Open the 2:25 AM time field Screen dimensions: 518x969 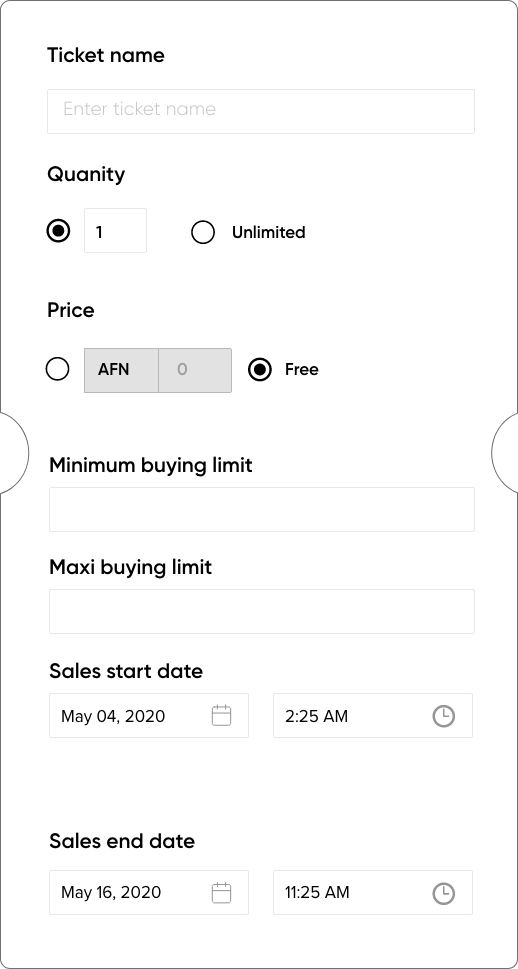click(373, 716)
